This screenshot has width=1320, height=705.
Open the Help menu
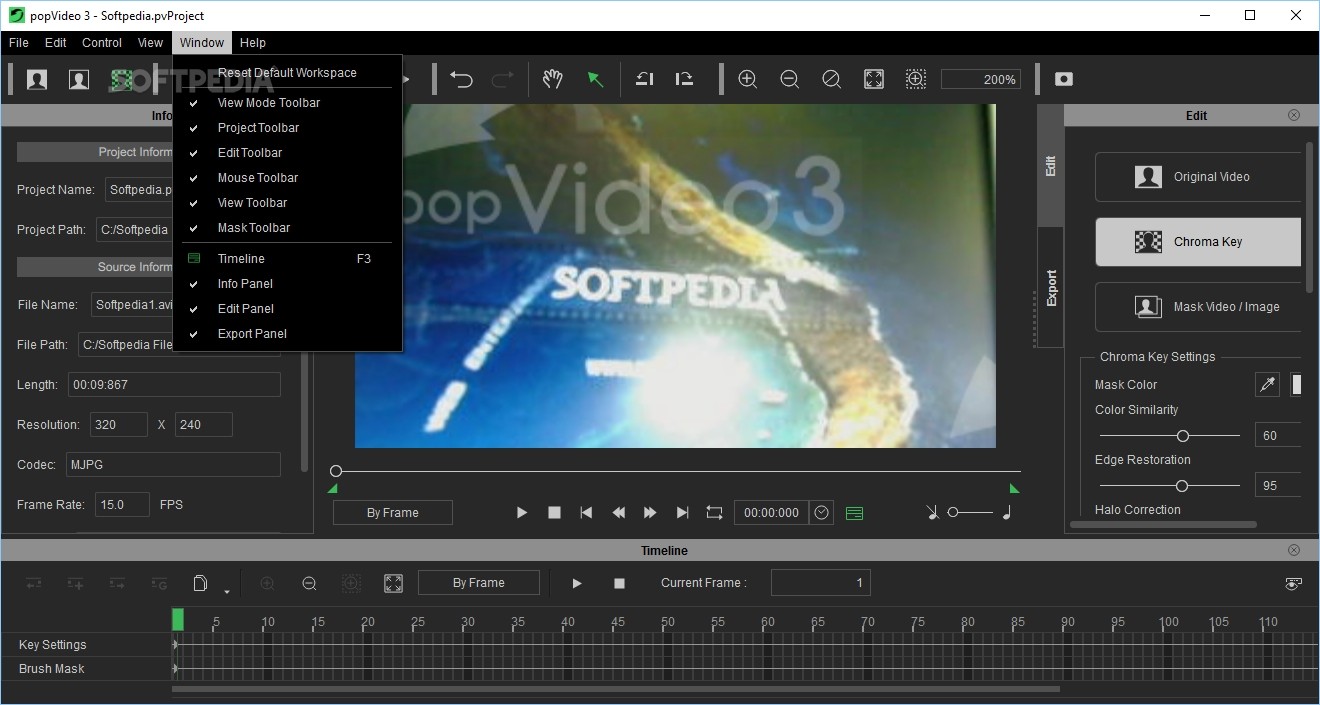point(253,43)
